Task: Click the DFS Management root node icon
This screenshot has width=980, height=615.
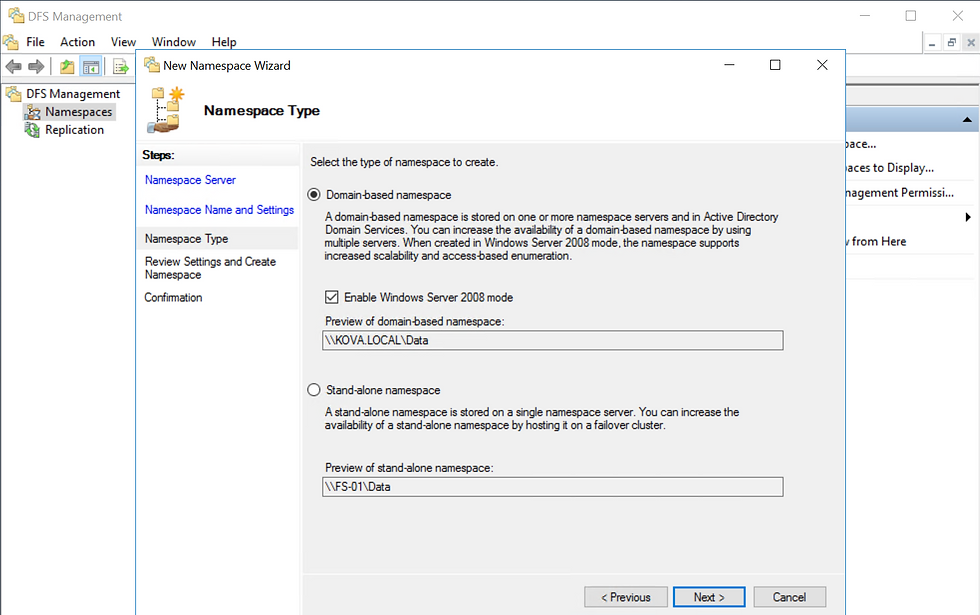Action: pos(13,94)
